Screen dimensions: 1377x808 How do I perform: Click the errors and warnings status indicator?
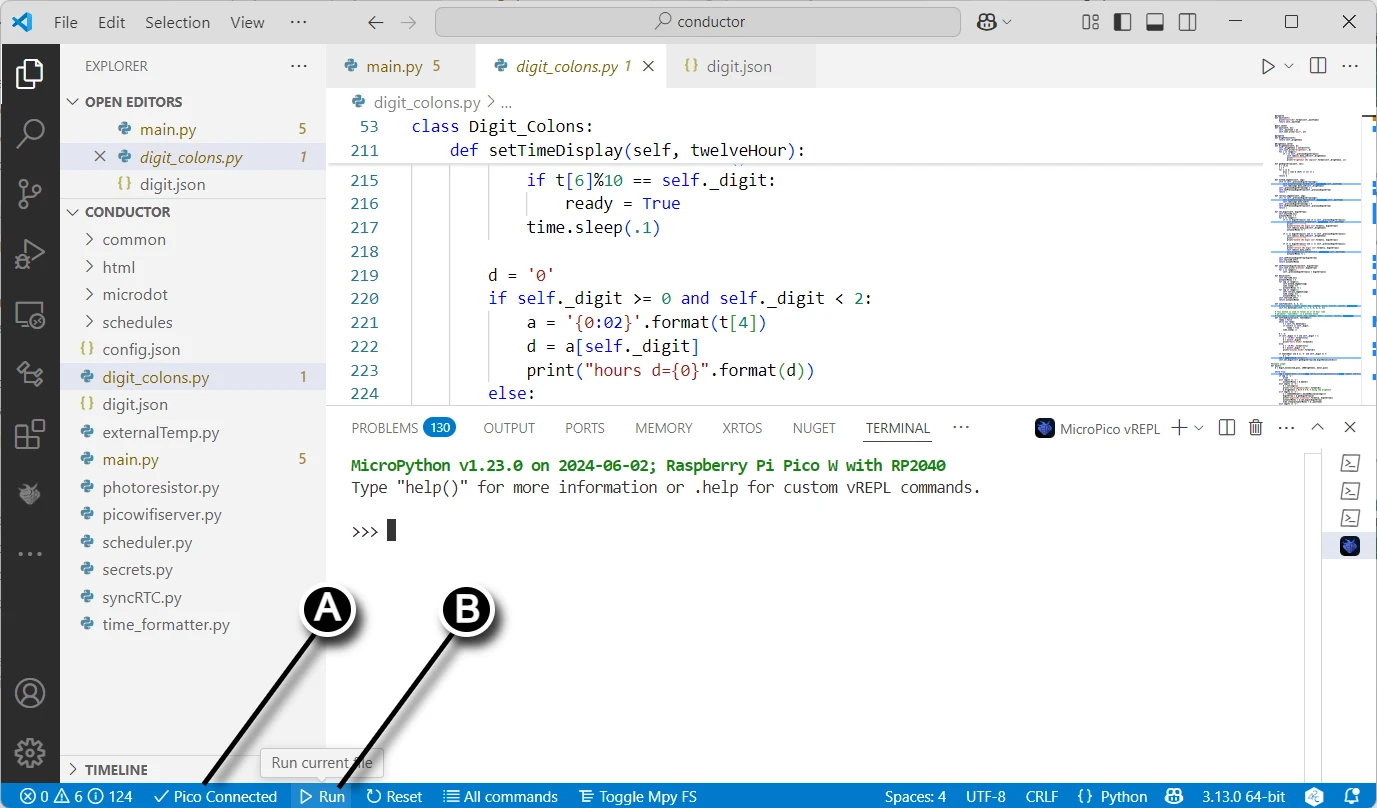[77, 796]
